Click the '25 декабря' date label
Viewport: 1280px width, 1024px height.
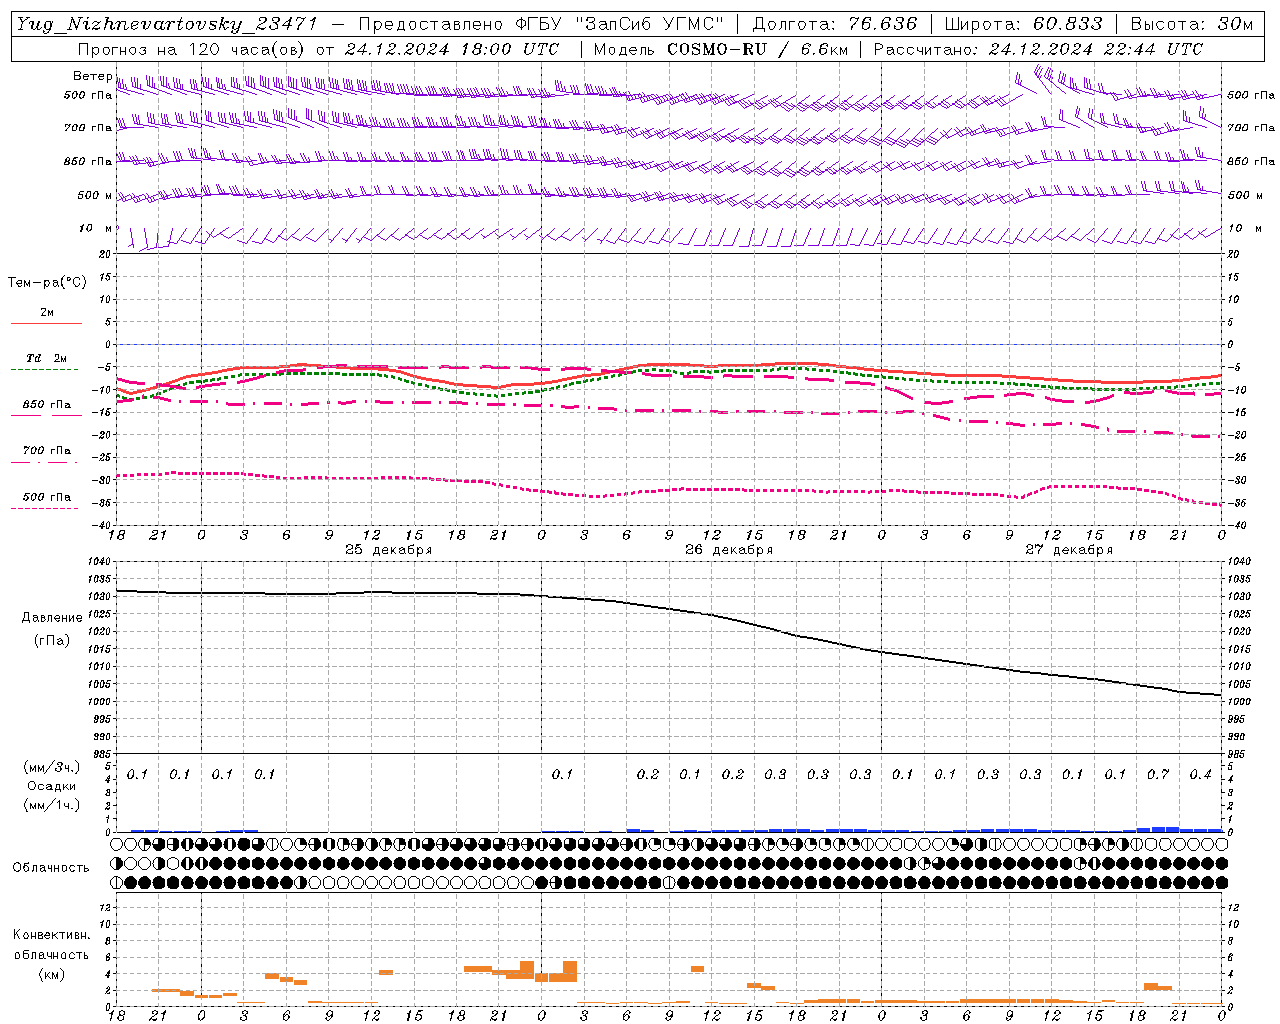tap(389, 550)
